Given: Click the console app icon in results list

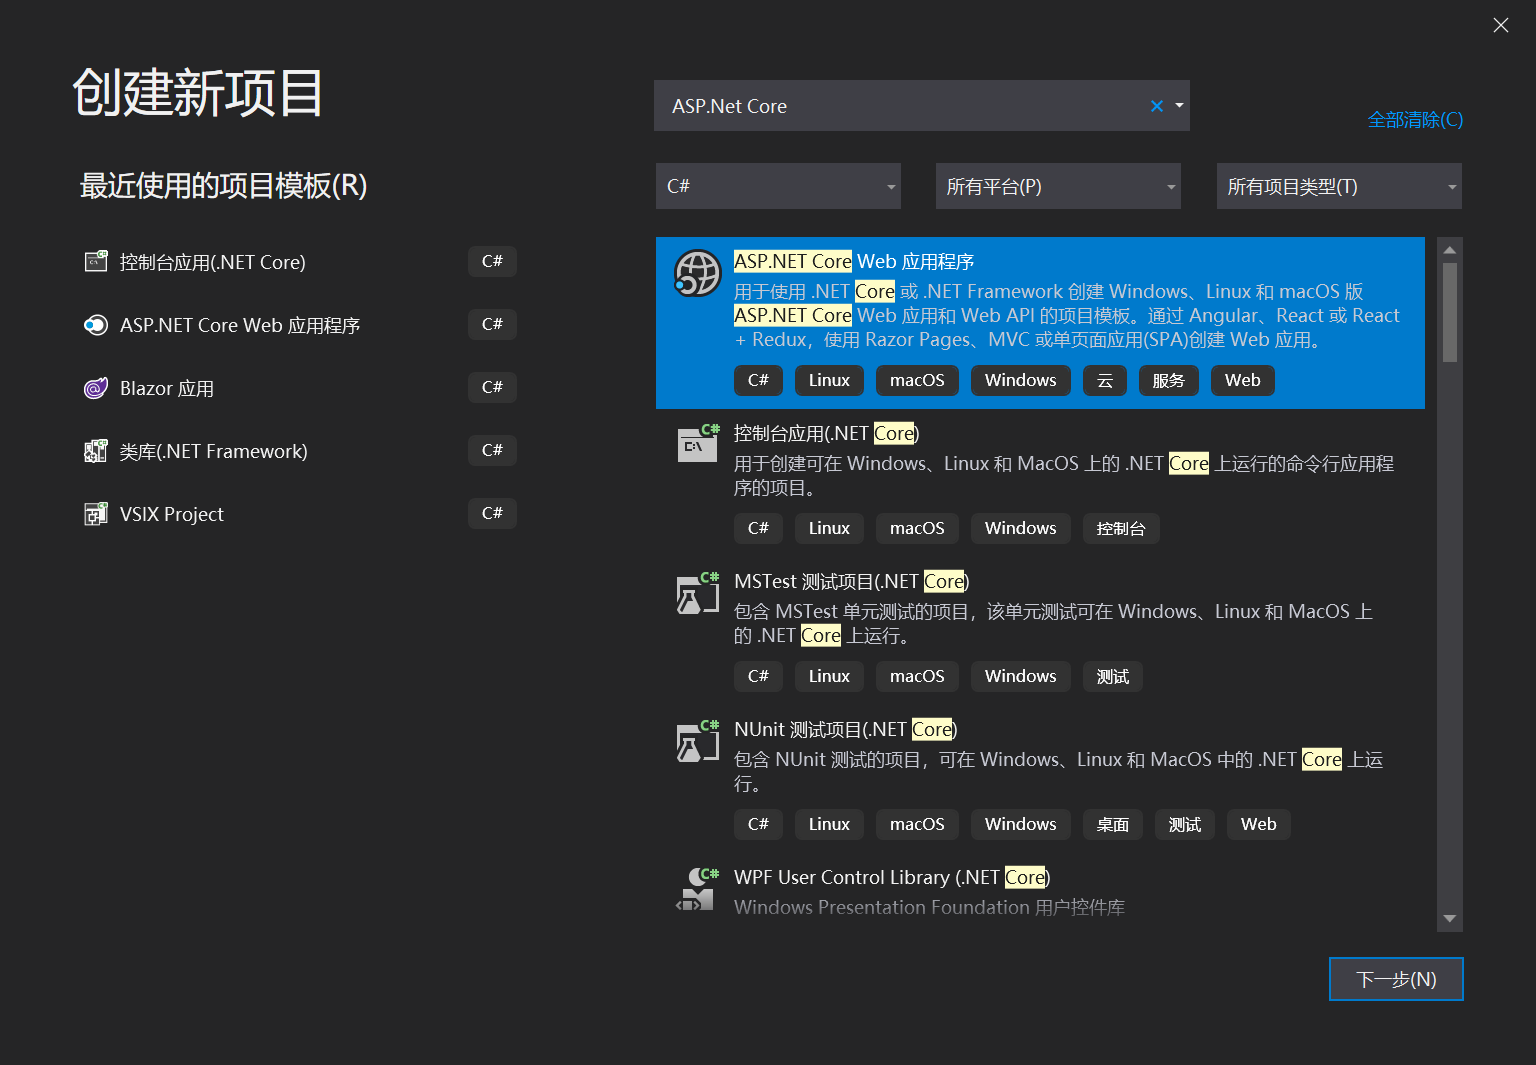Looking at the screenshot, I should [697, 443].
